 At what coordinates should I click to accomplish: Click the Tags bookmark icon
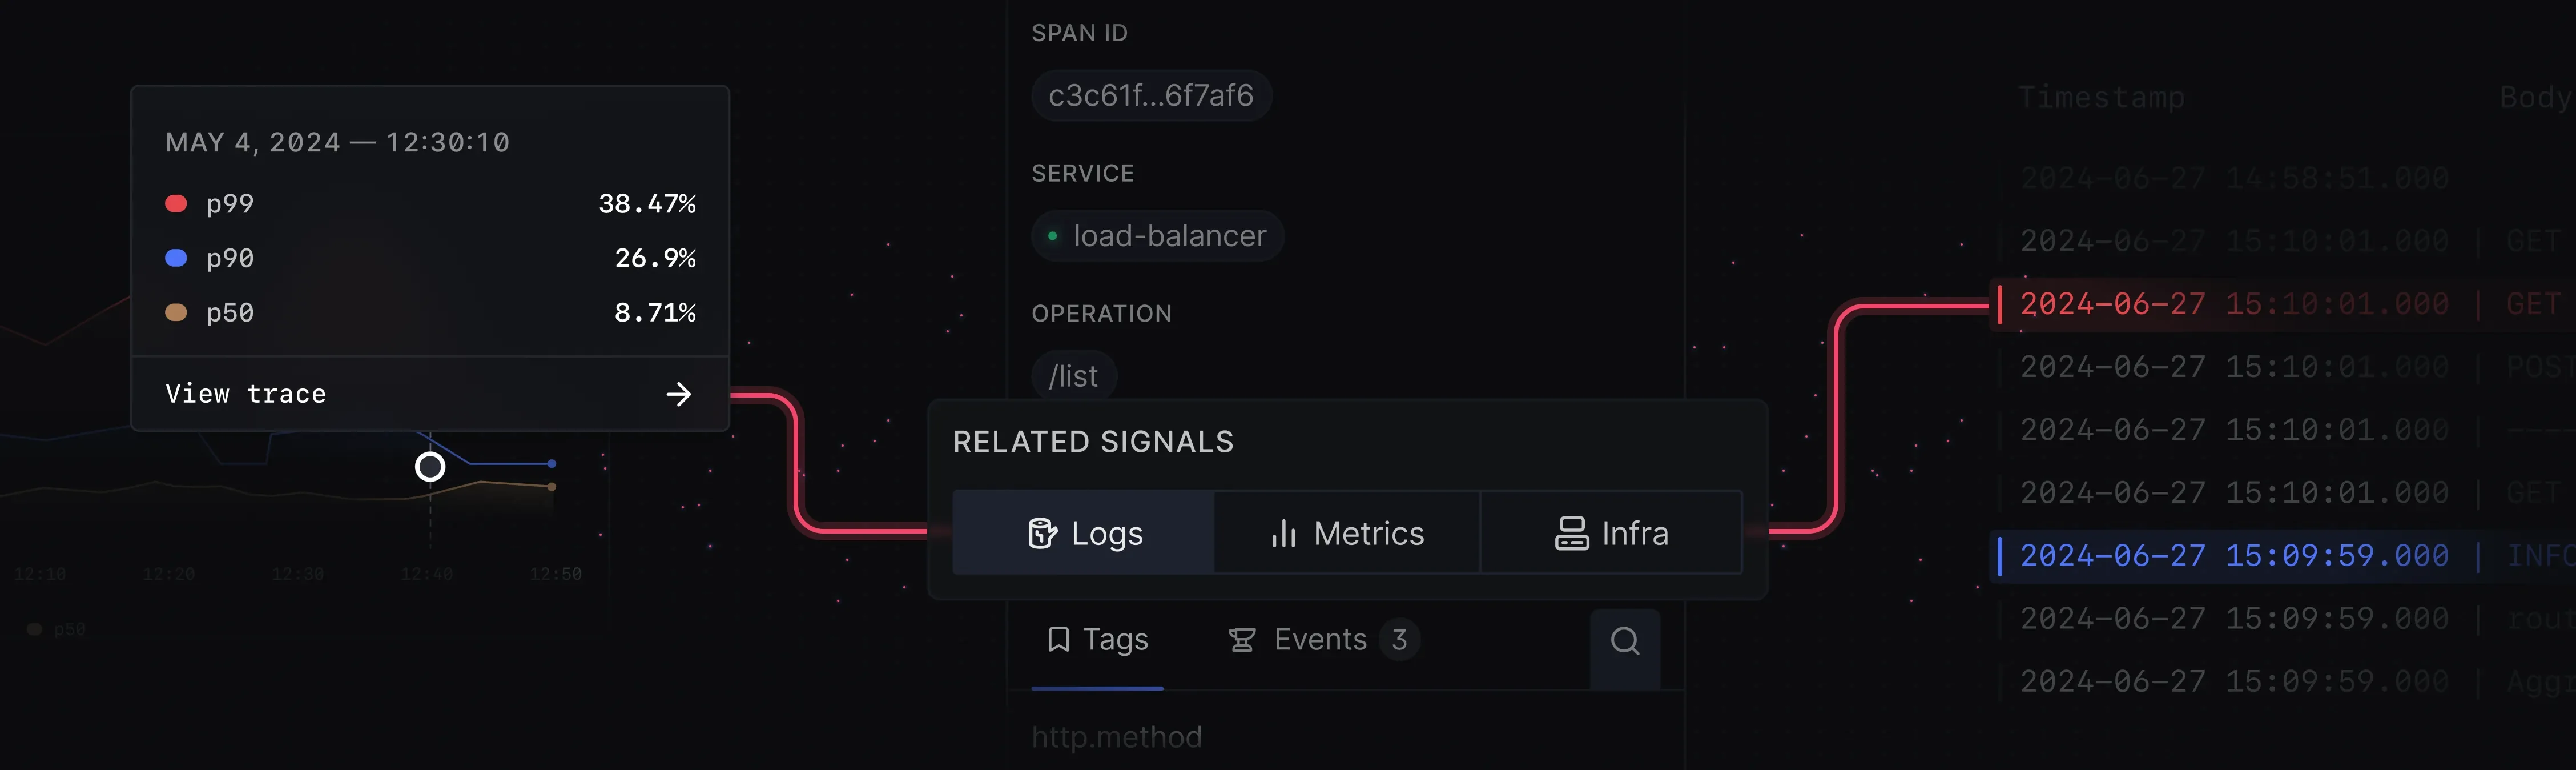coord(1058,640)
